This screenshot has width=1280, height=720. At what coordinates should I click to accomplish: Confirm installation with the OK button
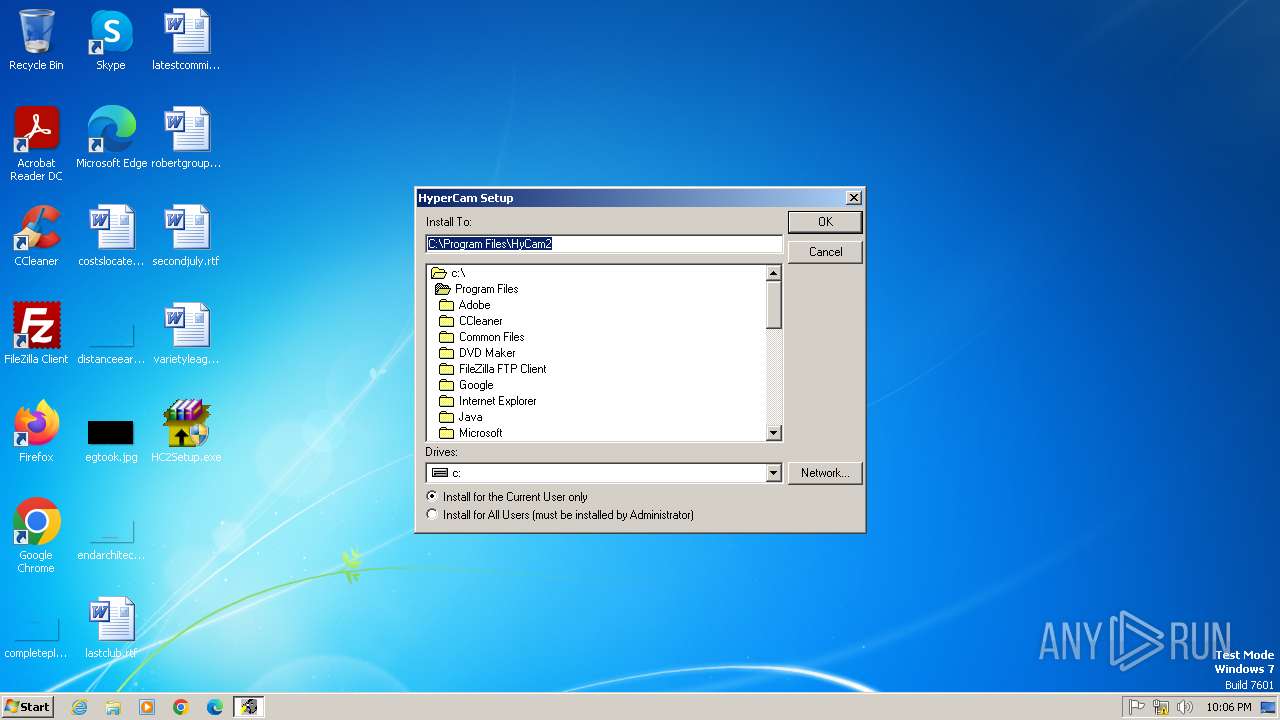(825, 222)
